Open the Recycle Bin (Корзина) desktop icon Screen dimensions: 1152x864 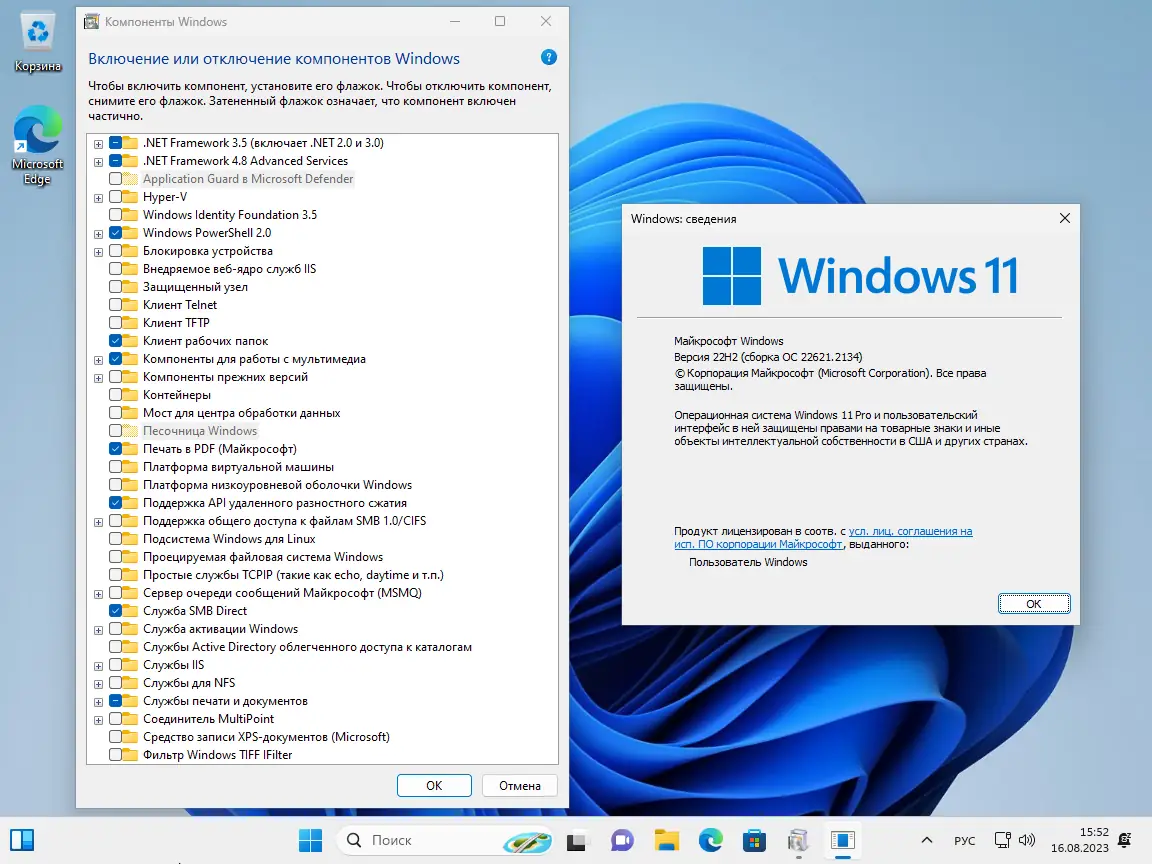(37, 42)
